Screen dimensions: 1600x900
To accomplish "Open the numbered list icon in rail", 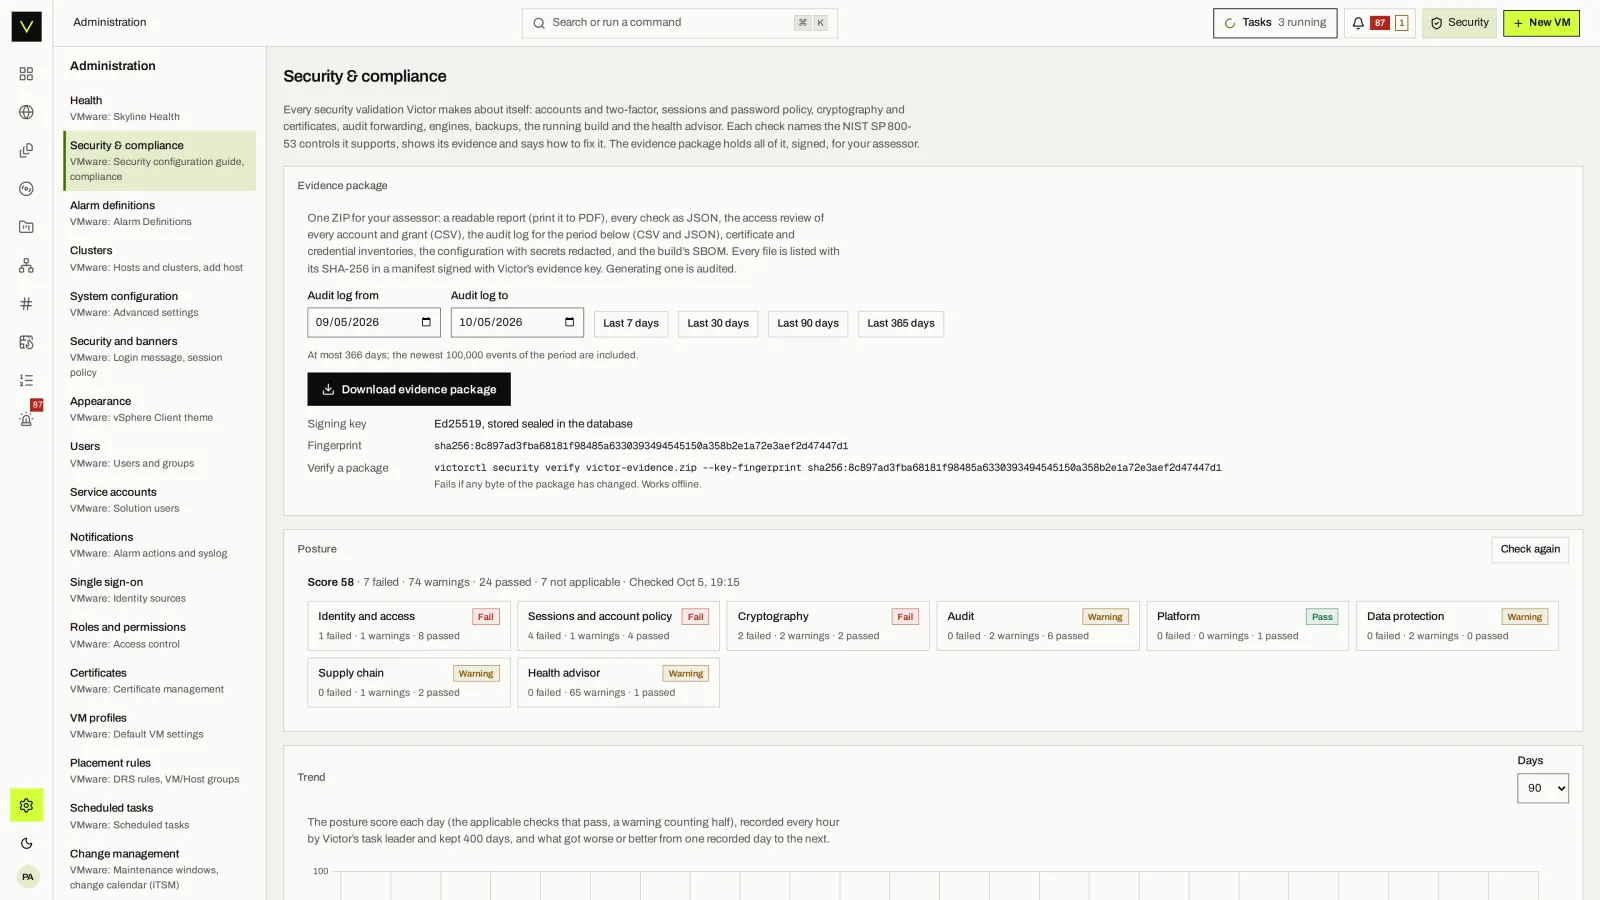I will tap(26, 380).
